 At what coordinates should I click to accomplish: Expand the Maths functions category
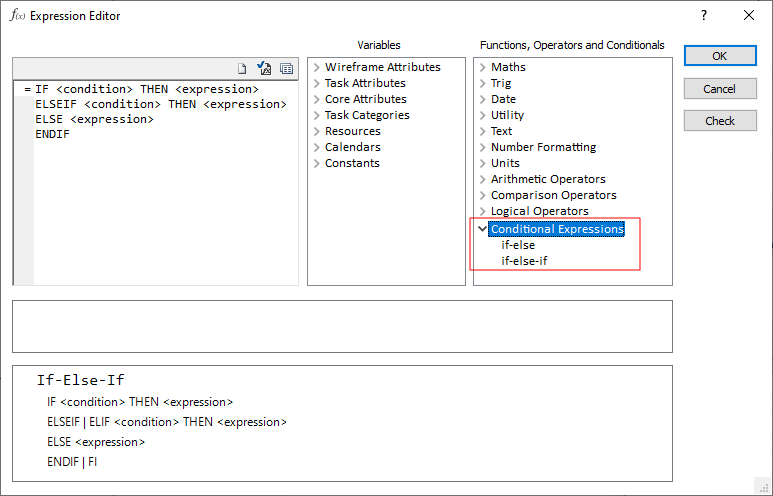click(483, 67)
